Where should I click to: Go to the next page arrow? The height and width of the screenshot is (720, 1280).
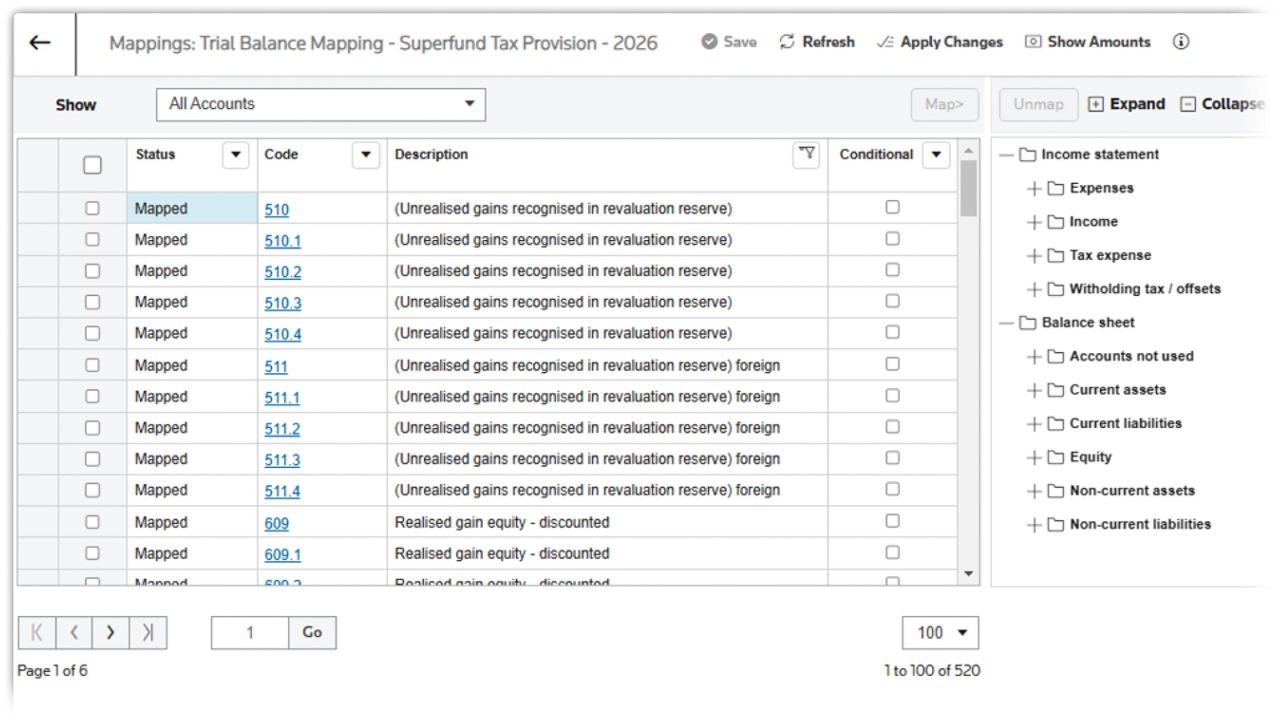(x=110, y=632)
